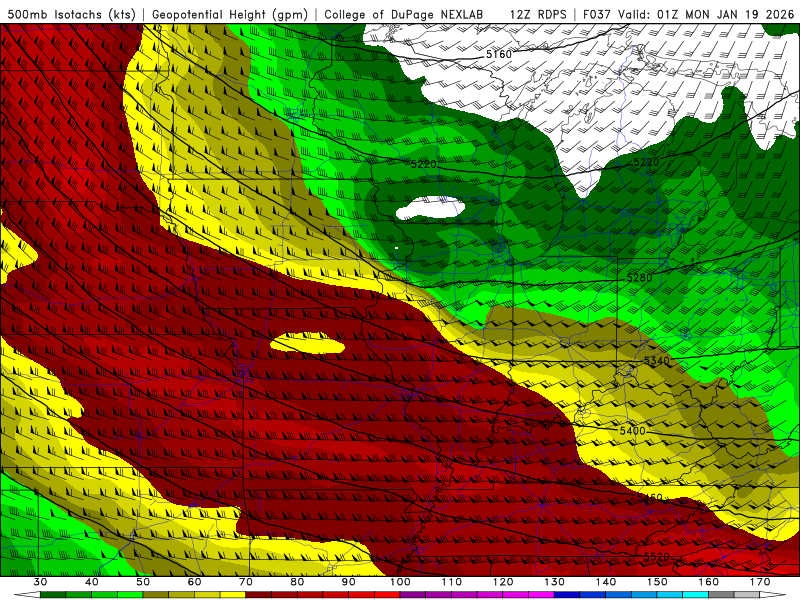The width and height of the screenshot is (800, 600).
Task: Click the darkest green swatch on the color bar
Action: 53,595
